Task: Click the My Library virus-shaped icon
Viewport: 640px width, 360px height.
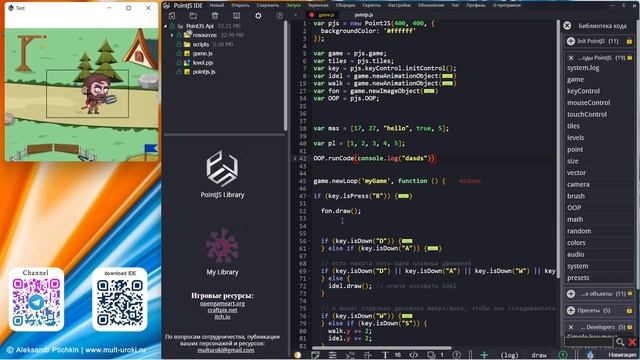Action: [222, 246]
